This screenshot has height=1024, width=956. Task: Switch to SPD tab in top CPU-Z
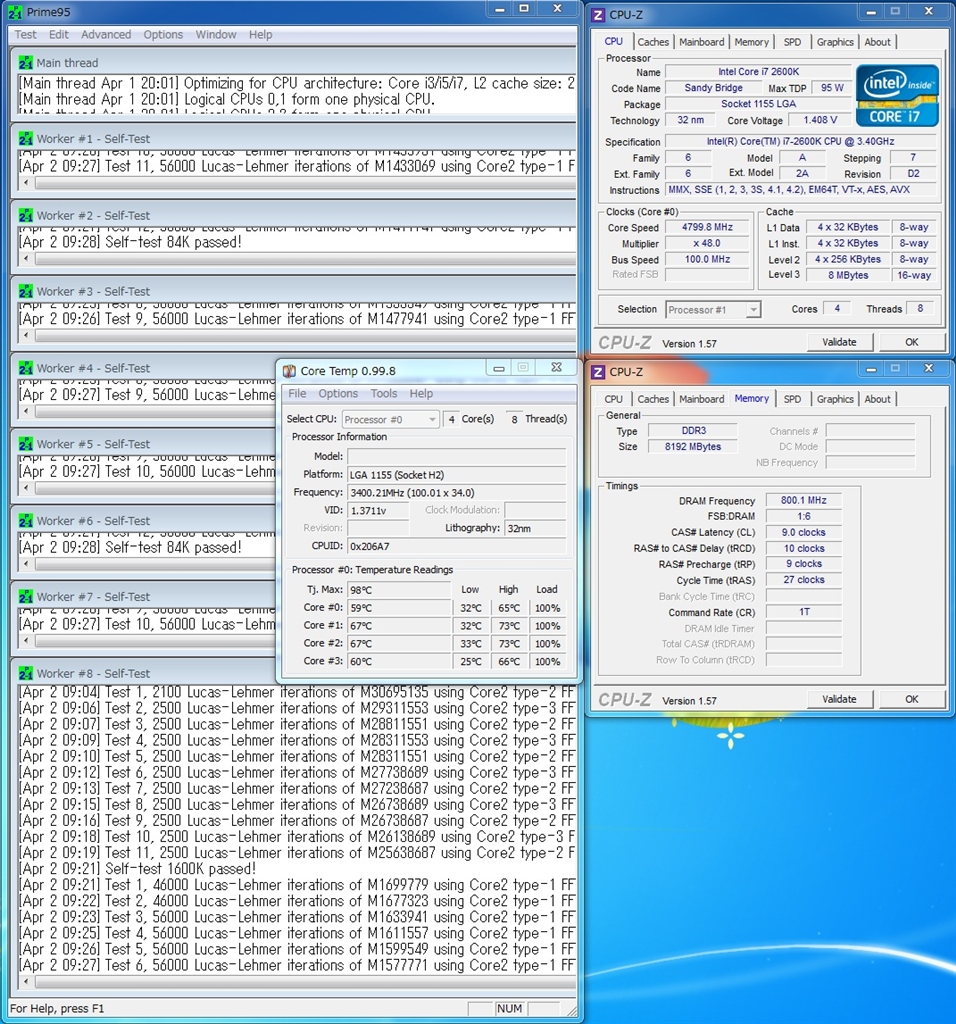[792, 42]
